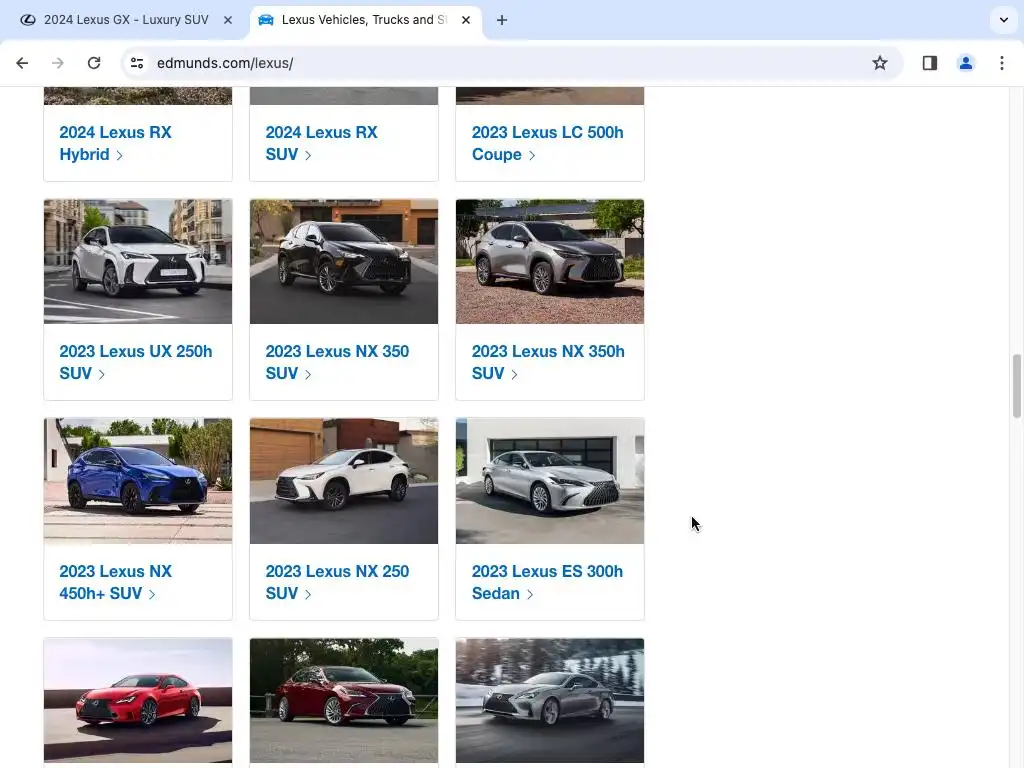Go back to the previous page
Screen dimensions: 1024x768
(x=22, y=63)
